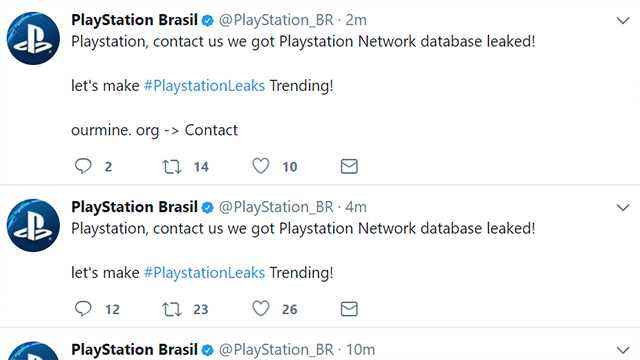Screen dimensions: 640x360
Task: Open #PlaystationLeaks hashtag in the second tweet
Action: click(x=204, y=273)
